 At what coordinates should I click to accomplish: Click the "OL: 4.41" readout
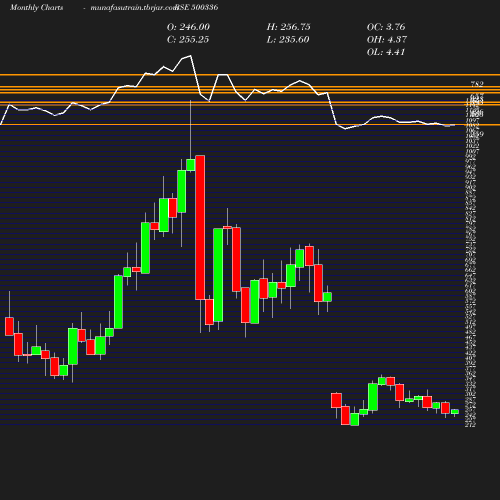(x=386, y=52)
